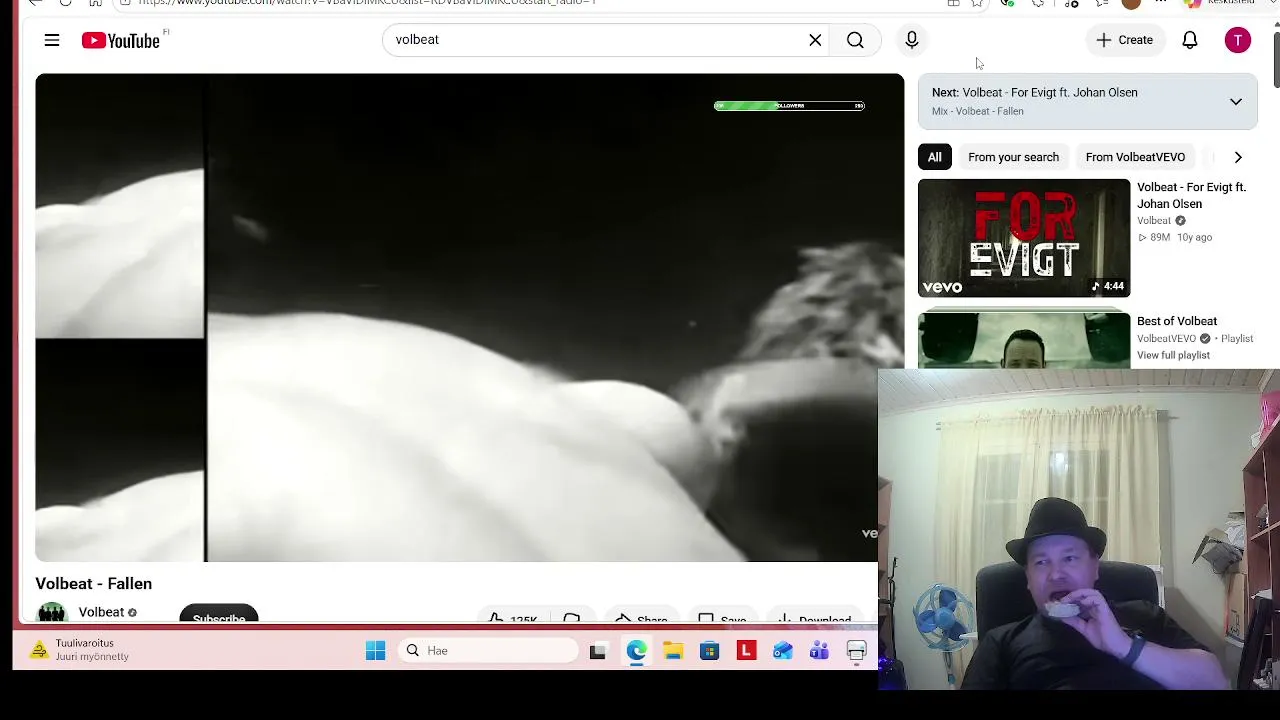Open the Best of Volbeat playlist title
1280x720 pixels.
tap(1177, 321)
